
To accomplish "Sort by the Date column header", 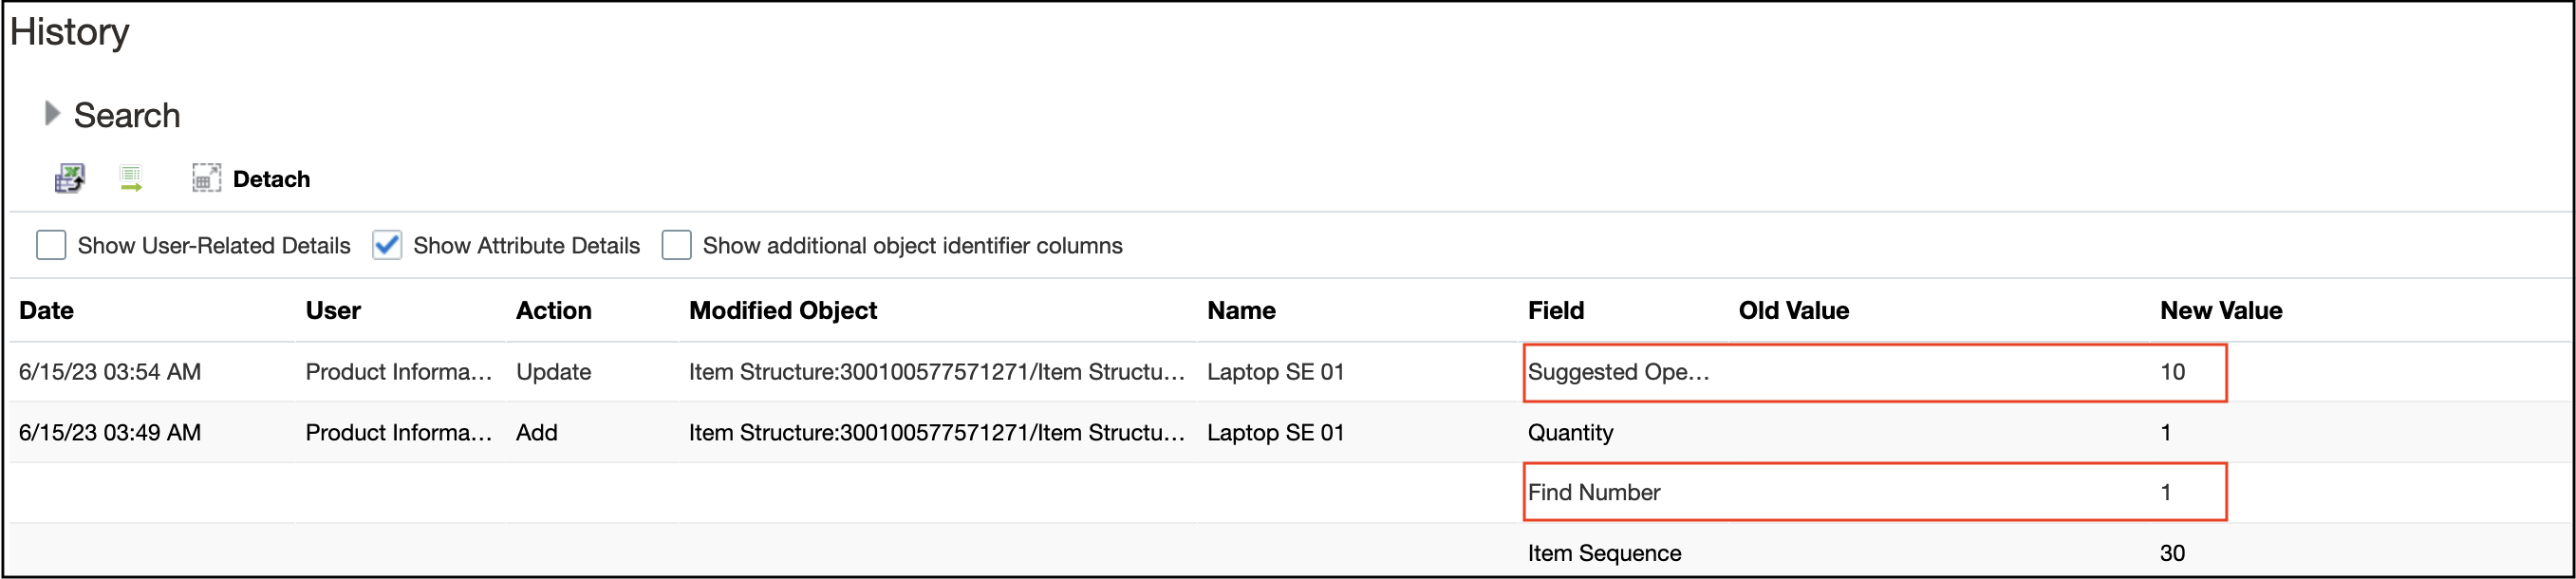I will coord(46,310).
